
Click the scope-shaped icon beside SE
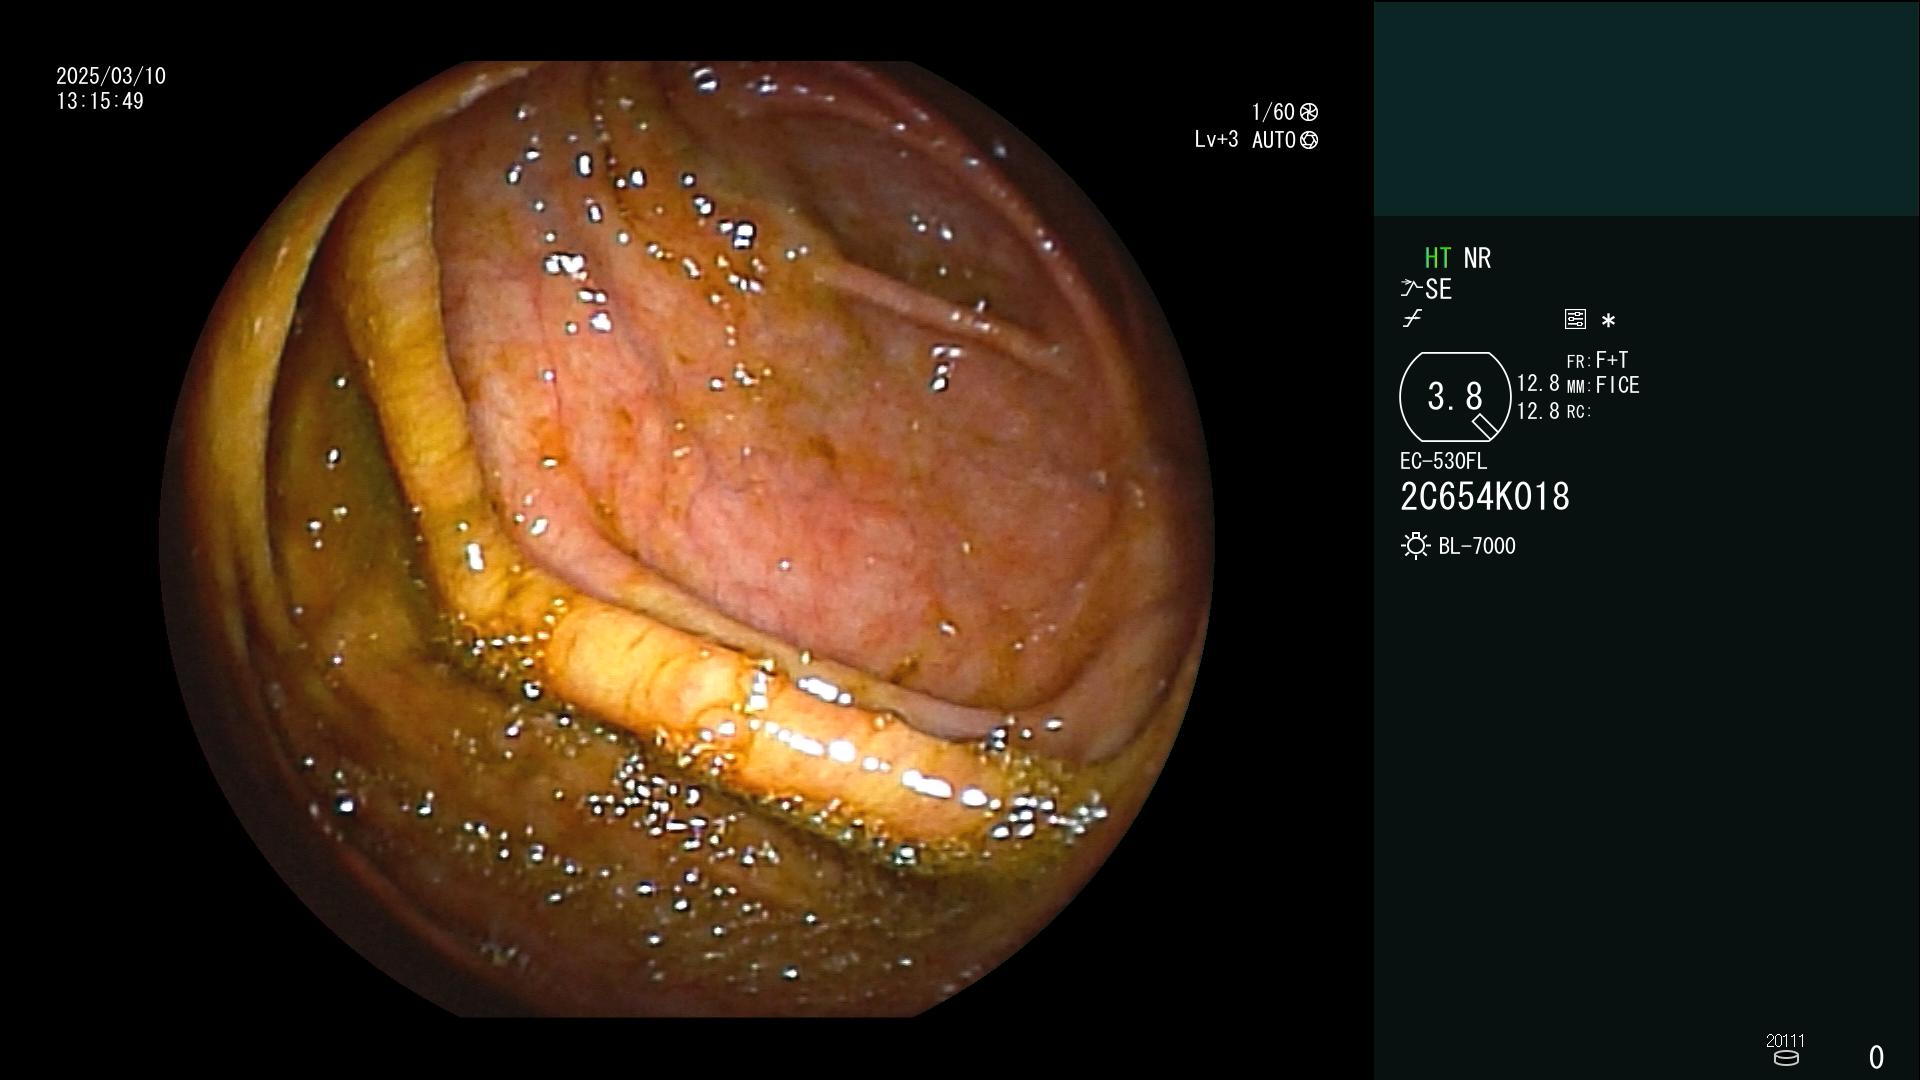coord(1411,289)
